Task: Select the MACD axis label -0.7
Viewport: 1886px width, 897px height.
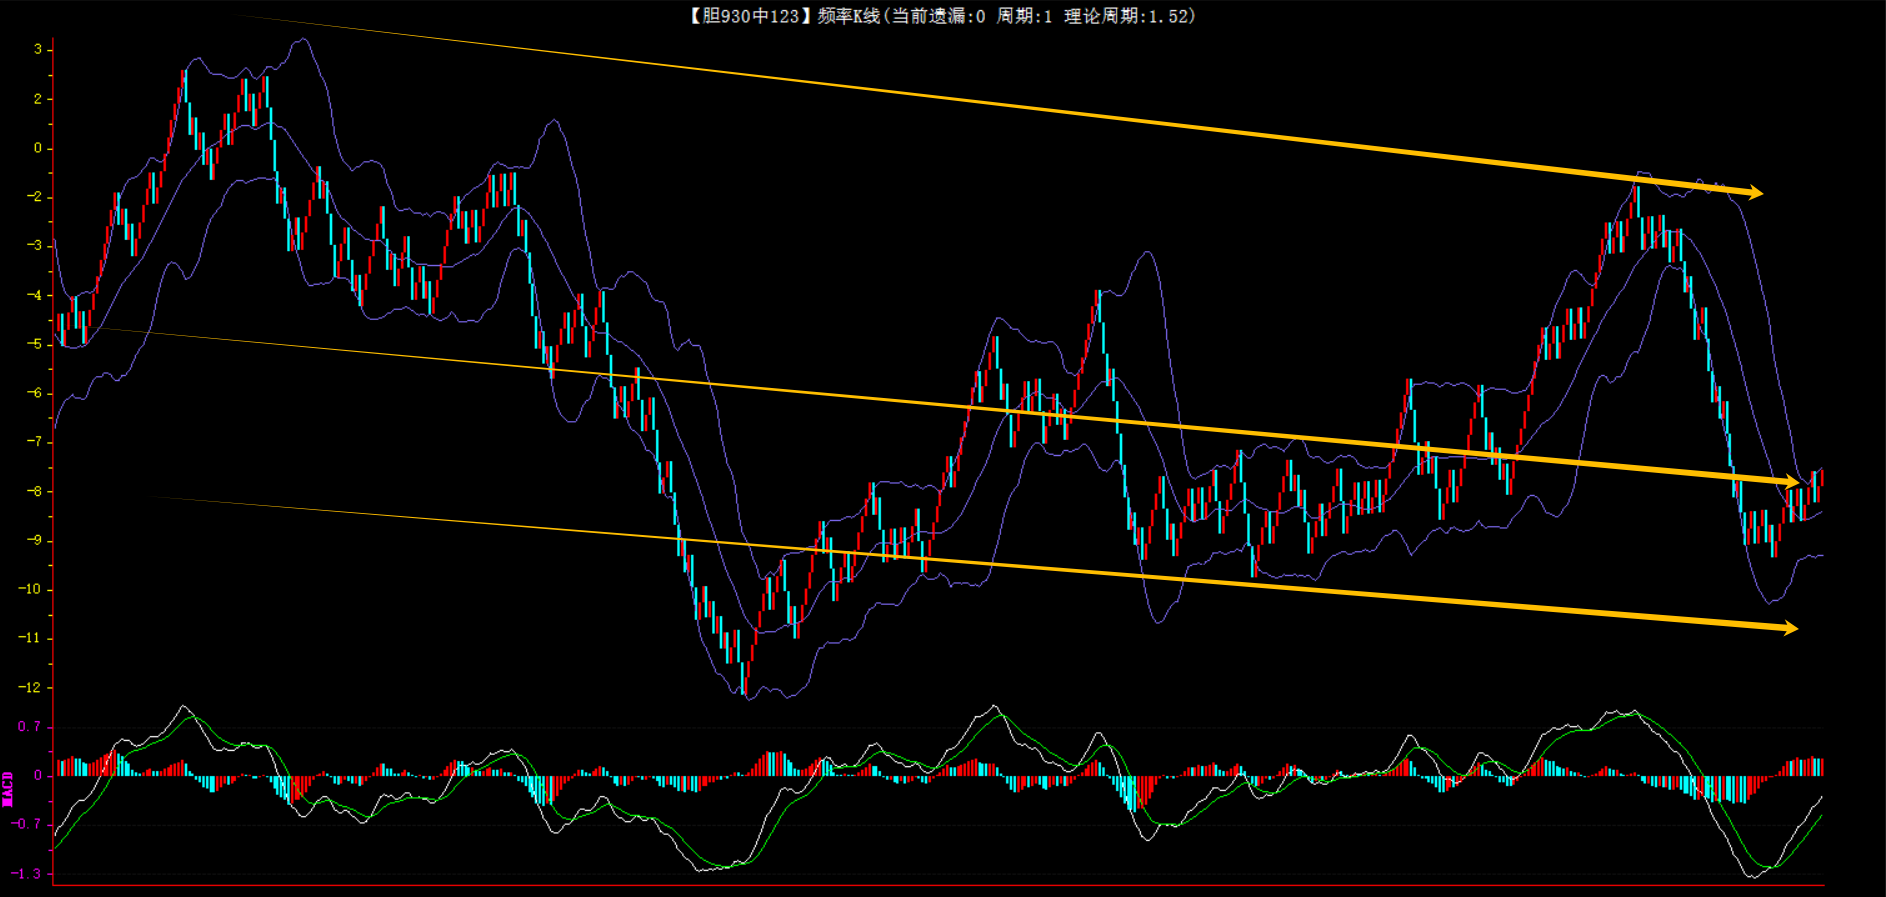Action: click(26, 824)
